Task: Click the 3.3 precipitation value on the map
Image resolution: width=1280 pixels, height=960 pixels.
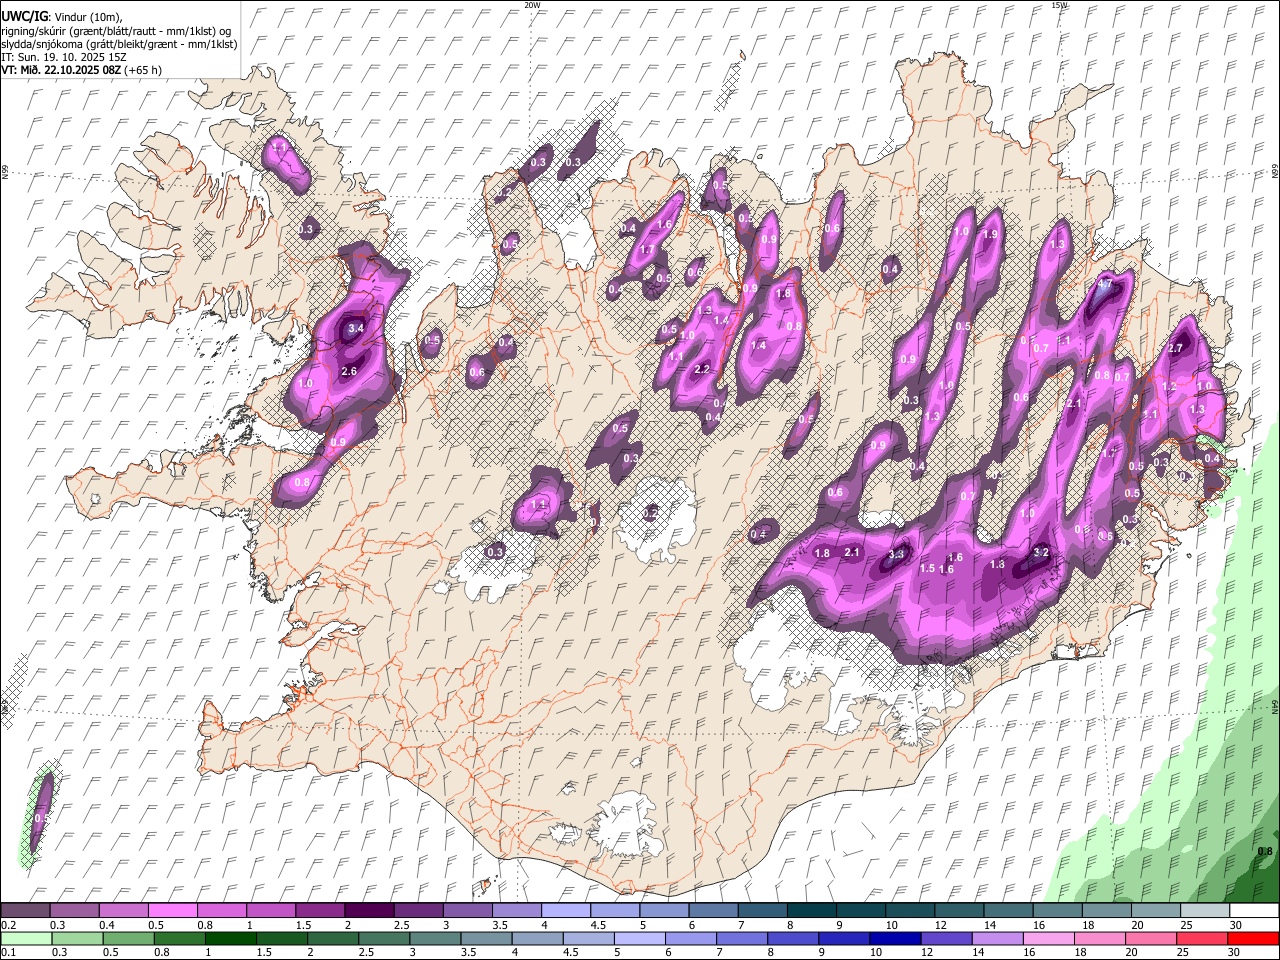Action: [x=896, y=554]
